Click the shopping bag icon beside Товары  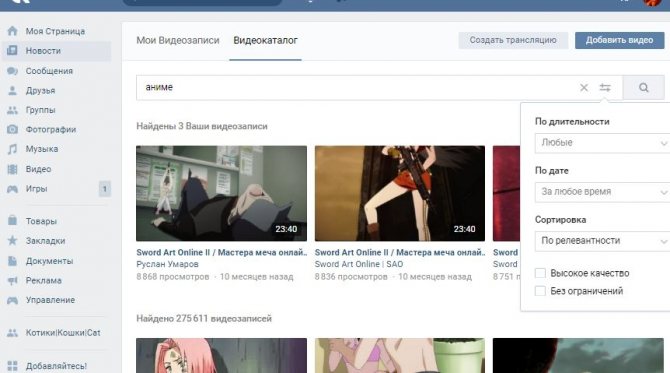[12, 221]
